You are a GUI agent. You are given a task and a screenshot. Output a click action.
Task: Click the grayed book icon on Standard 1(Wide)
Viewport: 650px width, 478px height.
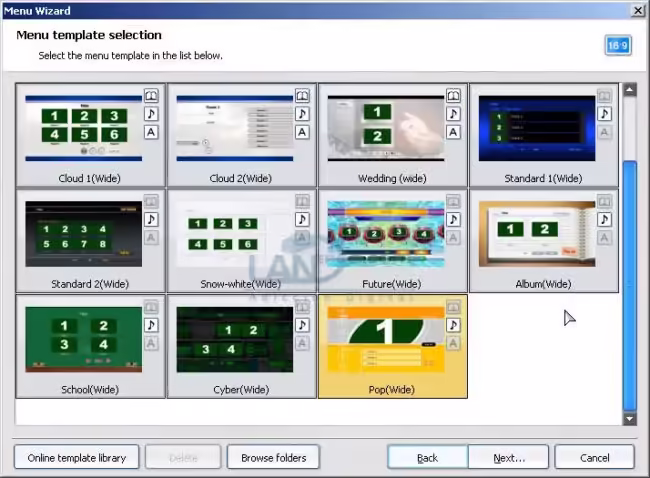[x=604, y=96]
